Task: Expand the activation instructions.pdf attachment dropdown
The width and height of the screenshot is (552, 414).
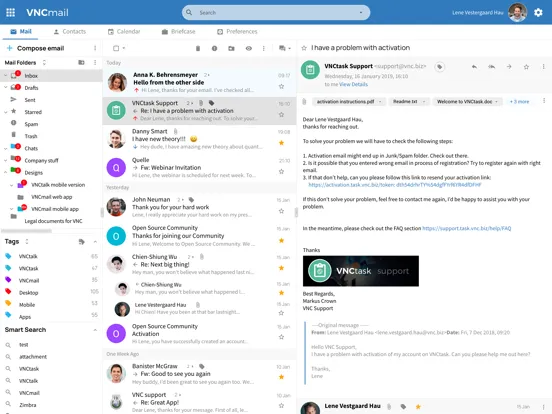Action: coord(380,102)
